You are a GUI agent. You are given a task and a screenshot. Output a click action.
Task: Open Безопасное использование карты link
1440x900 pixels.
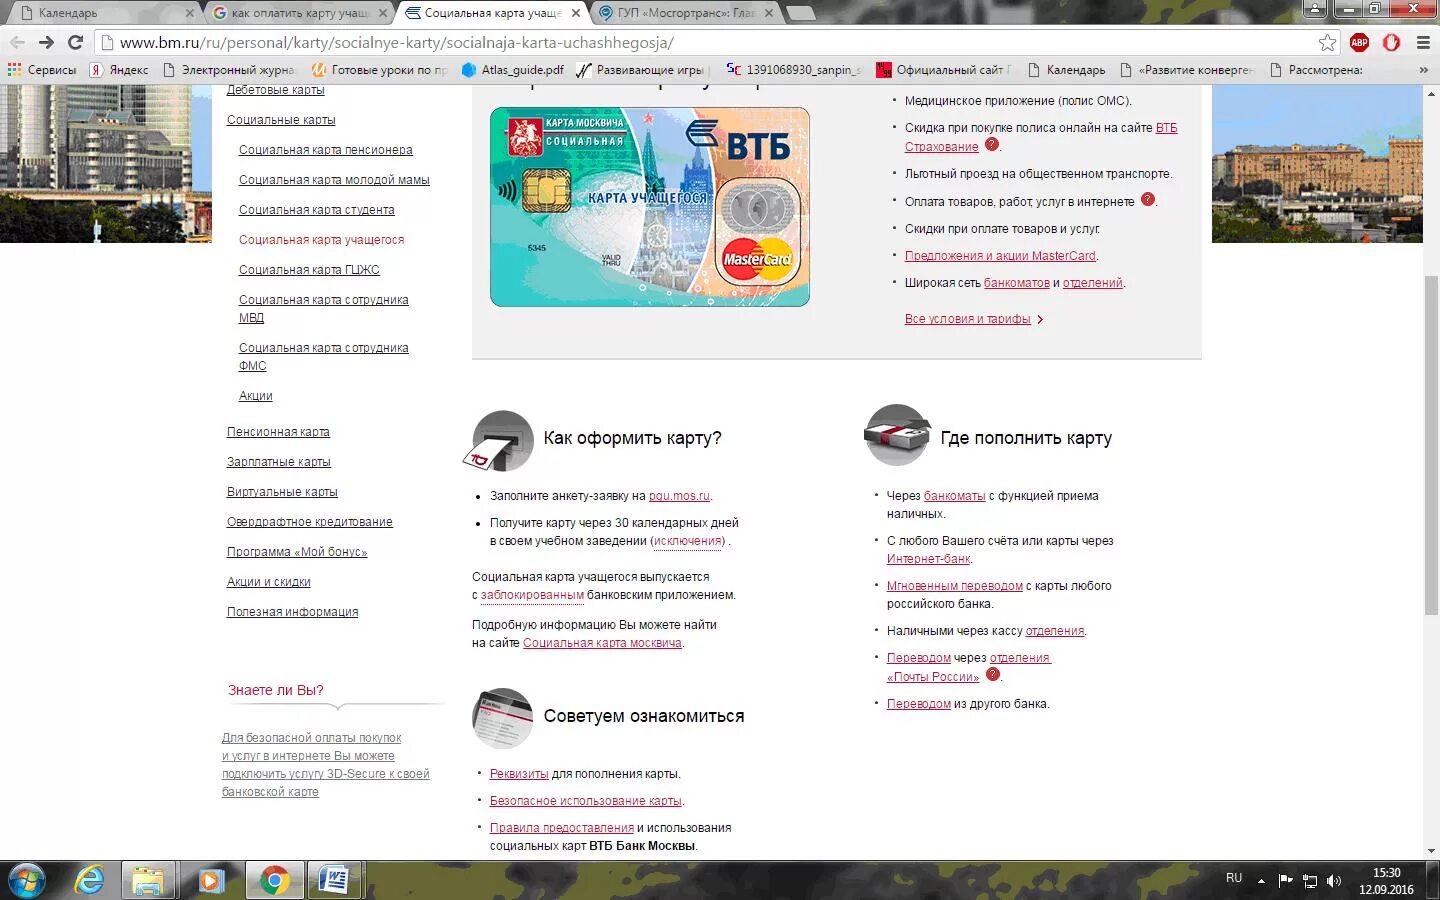[585, 801]
